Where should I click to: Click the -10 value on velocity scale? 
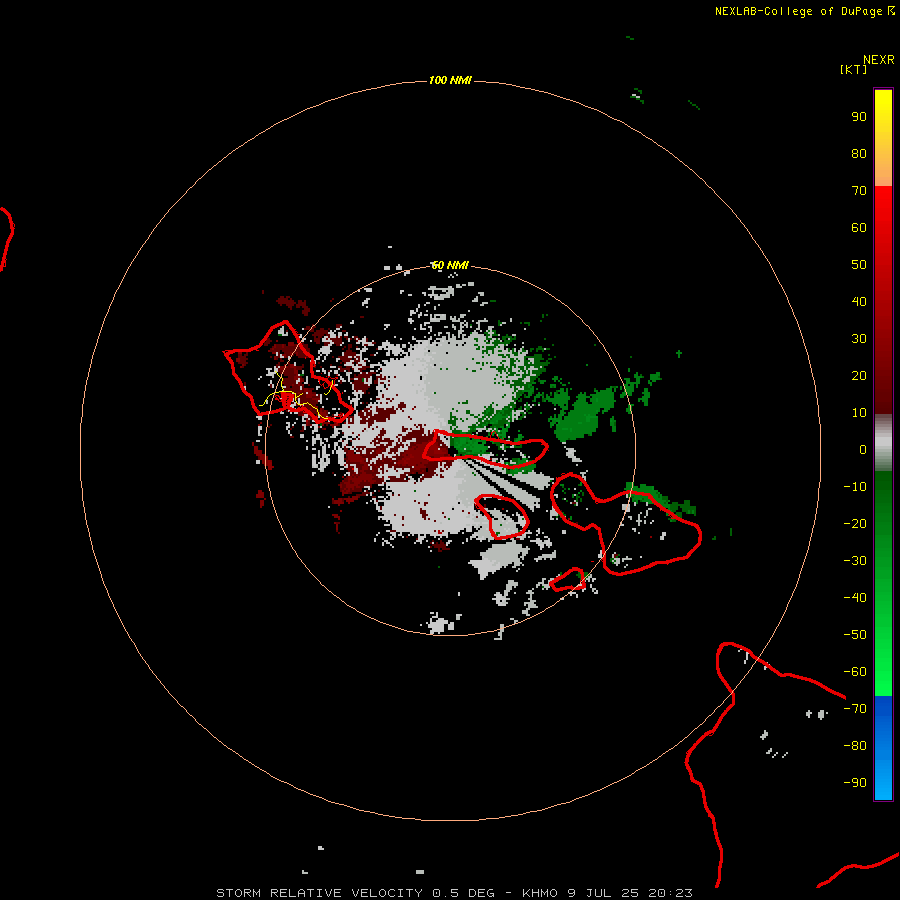[855, 487]
